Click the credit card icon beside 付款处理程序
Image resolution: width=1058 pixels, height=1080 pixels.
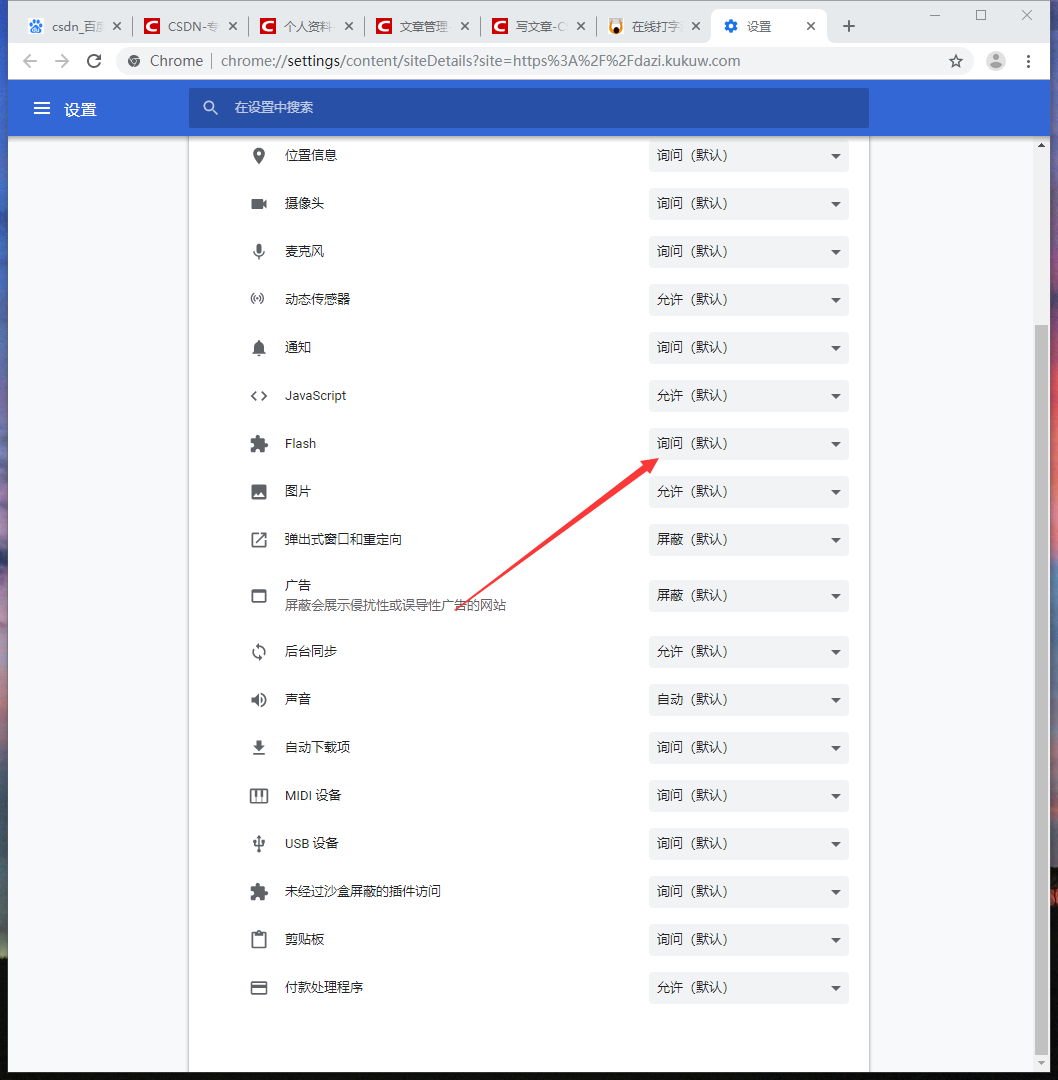(x=258, y=988)
